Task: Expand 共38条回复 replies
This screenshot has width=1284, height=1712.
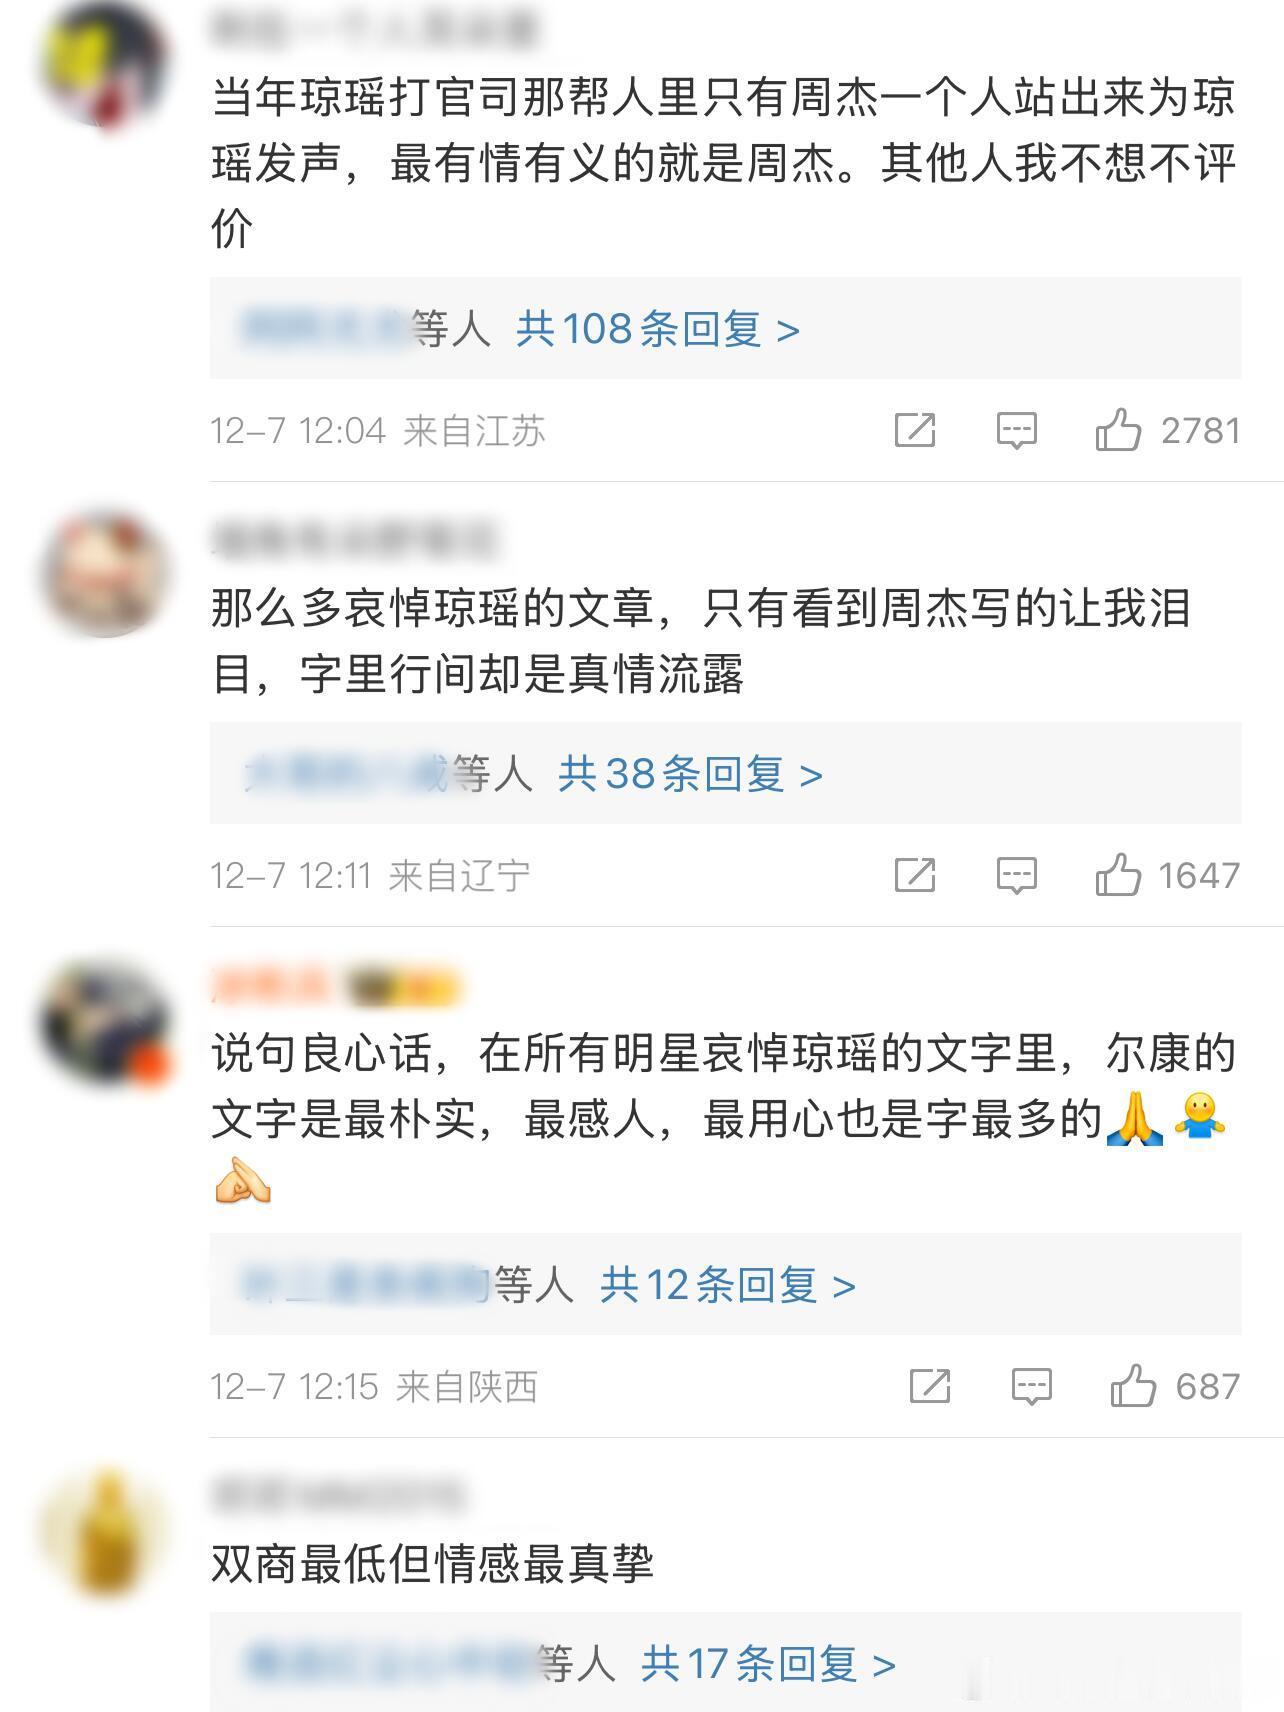Action: 690,773
